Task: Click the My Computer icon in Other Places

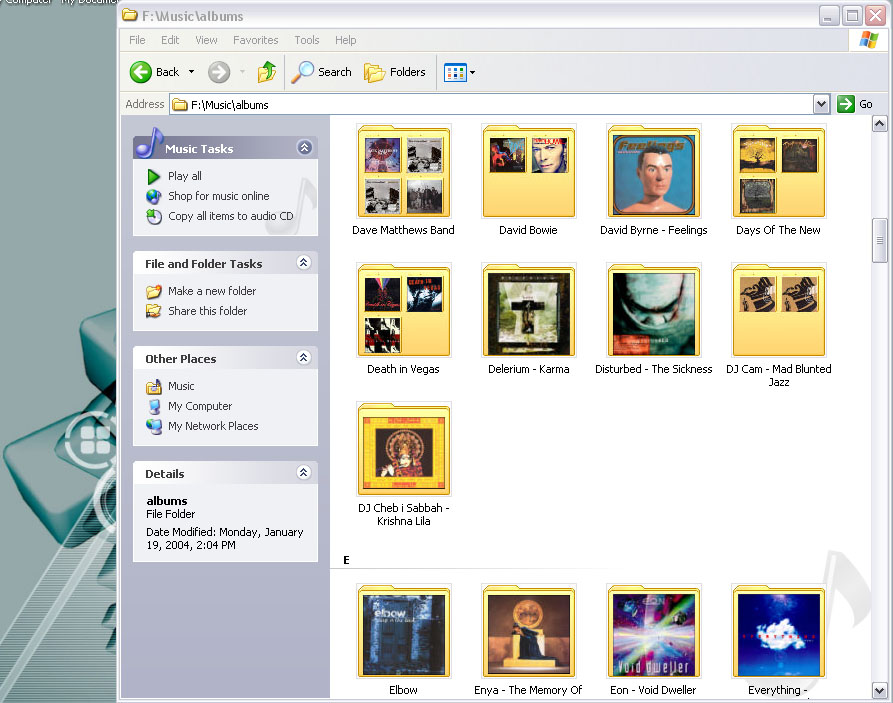Action: (x=154, y=407)
